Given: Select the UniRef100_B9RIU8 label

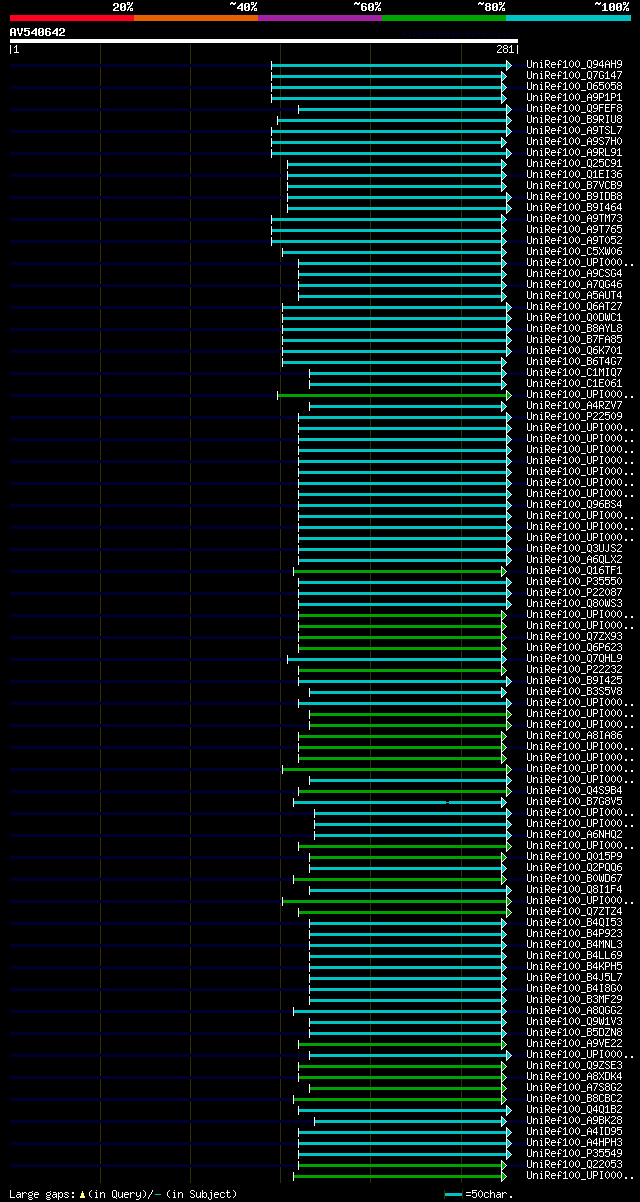Looking at the screenshot, I should (x=574, y=119).
